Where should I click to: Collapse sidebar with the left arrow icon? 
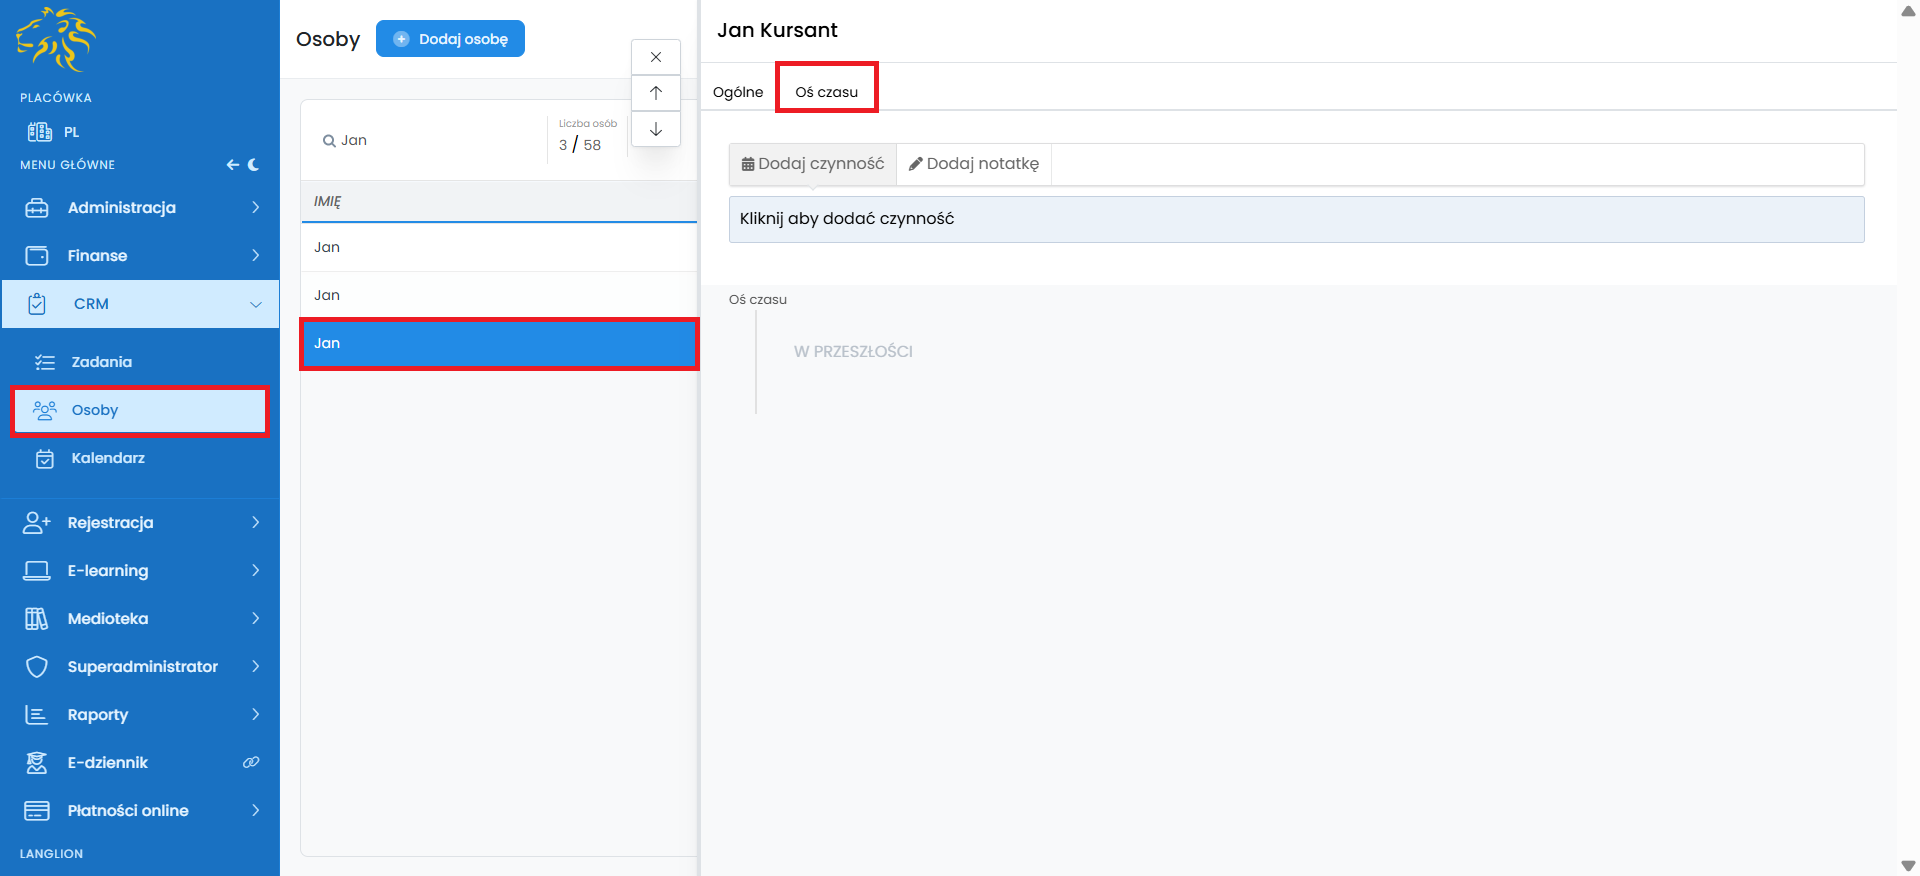pyautogui.click(x=232, y=165)
